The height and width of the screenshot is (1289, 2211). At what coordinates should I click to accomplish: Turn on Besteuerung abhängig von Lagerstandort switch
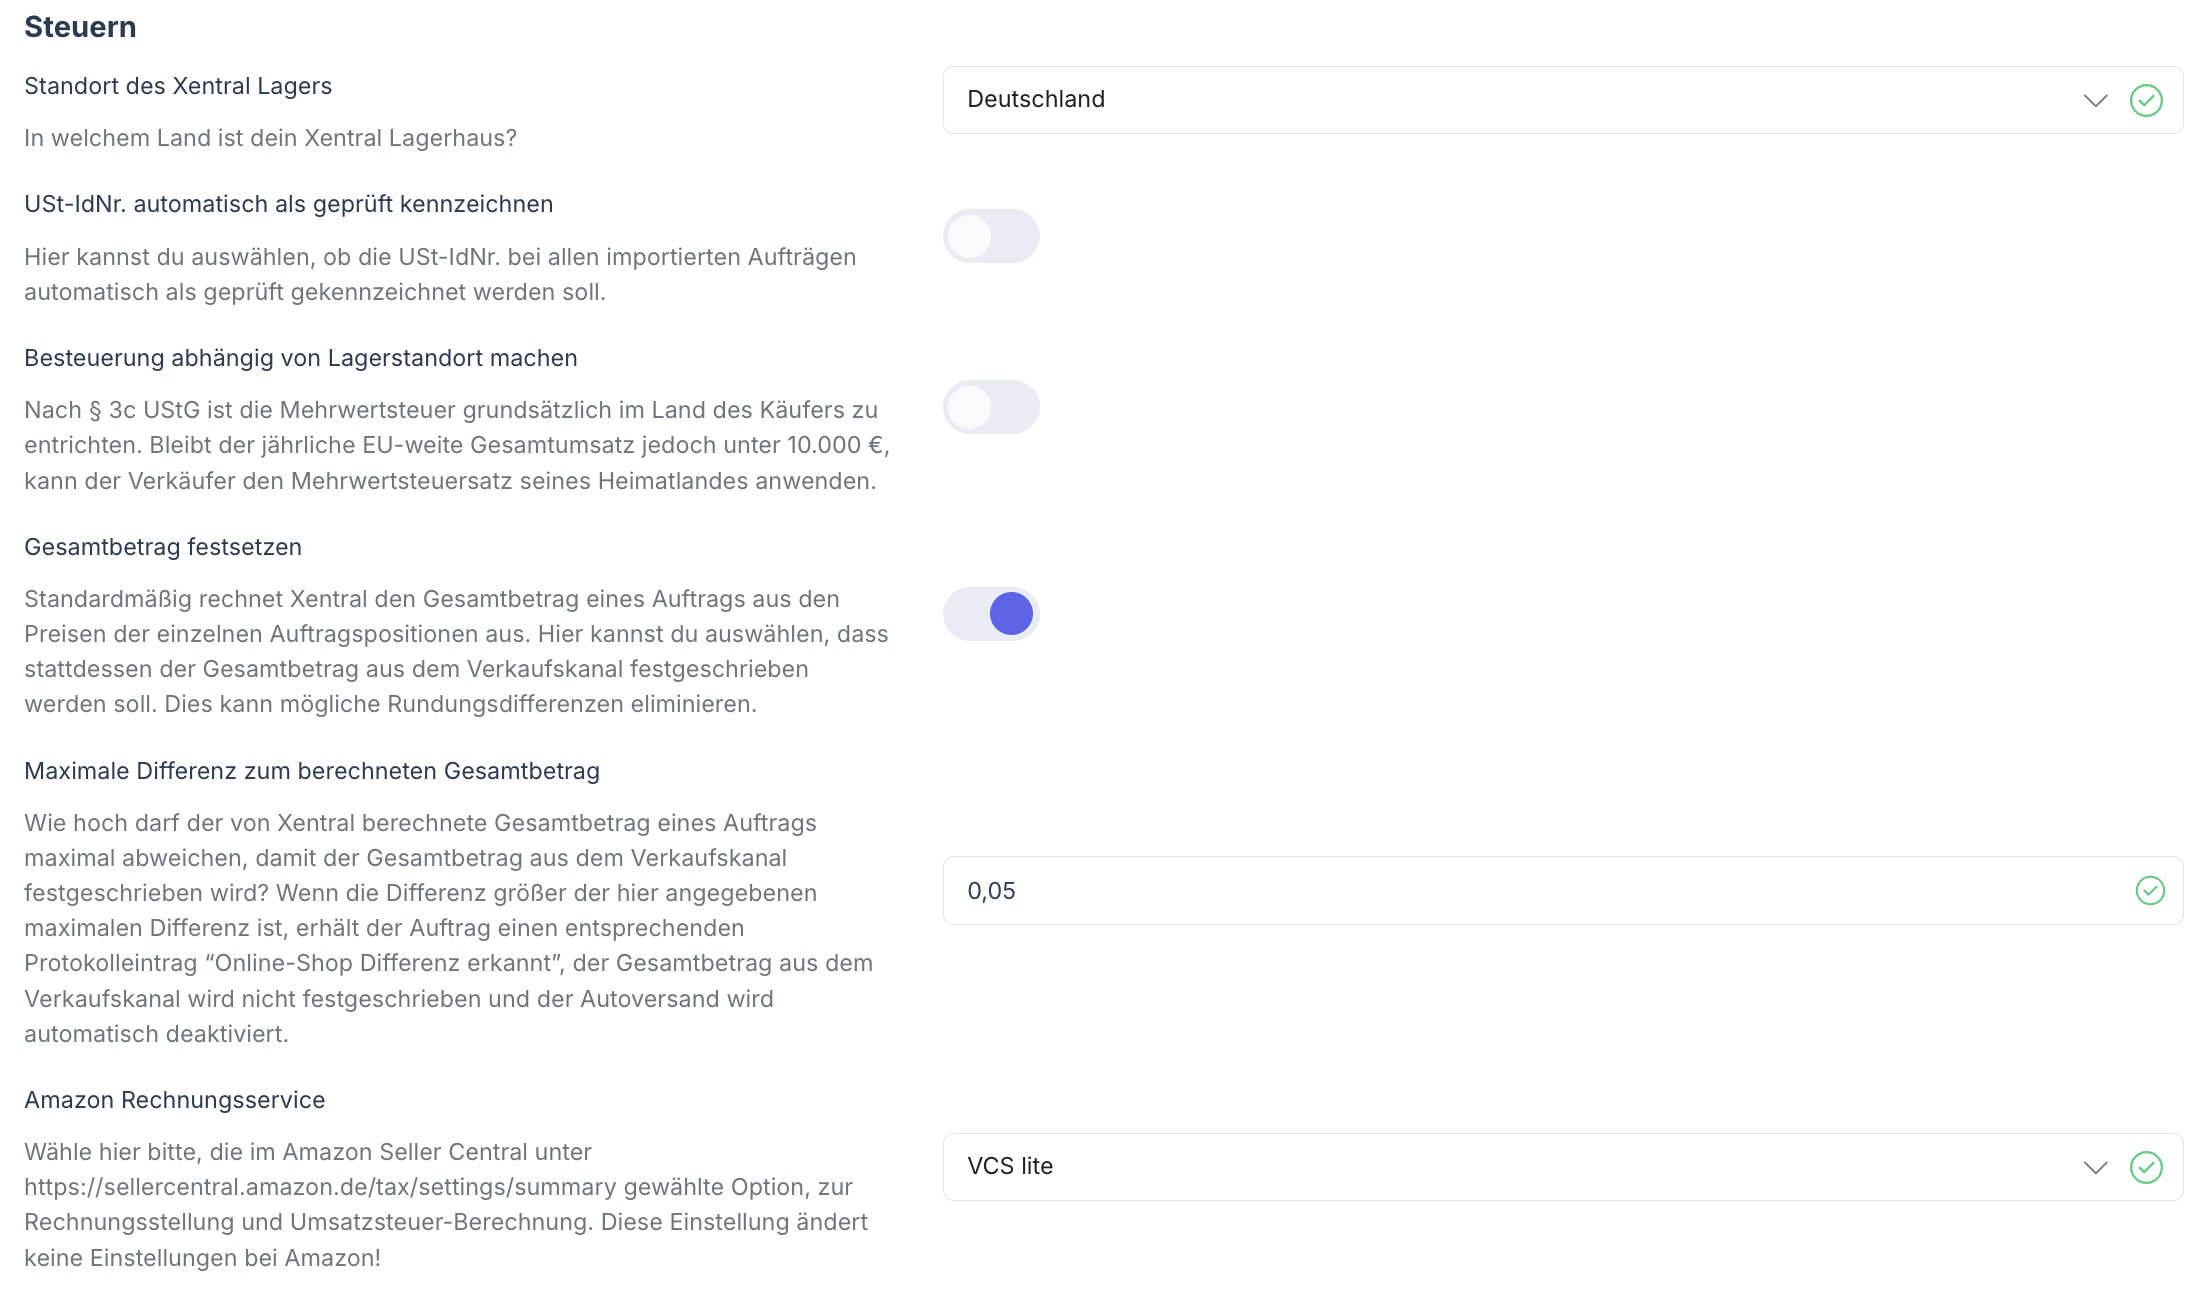(991, 407)
